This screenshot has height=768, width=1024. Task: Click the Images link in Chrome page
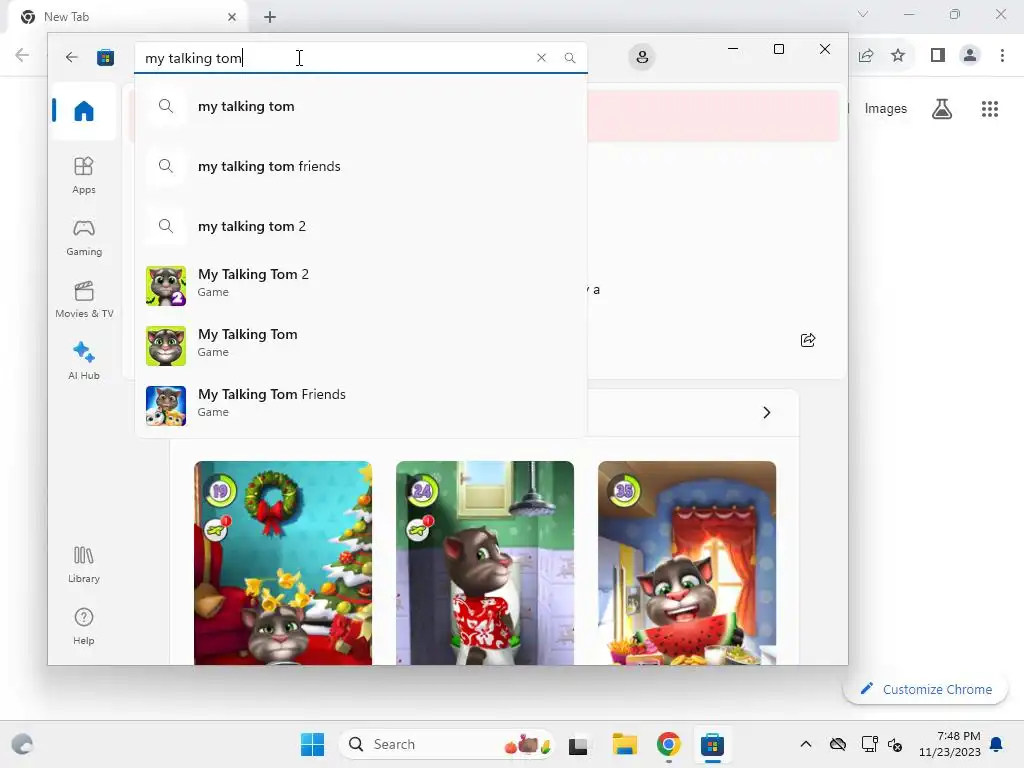(886, 108)
